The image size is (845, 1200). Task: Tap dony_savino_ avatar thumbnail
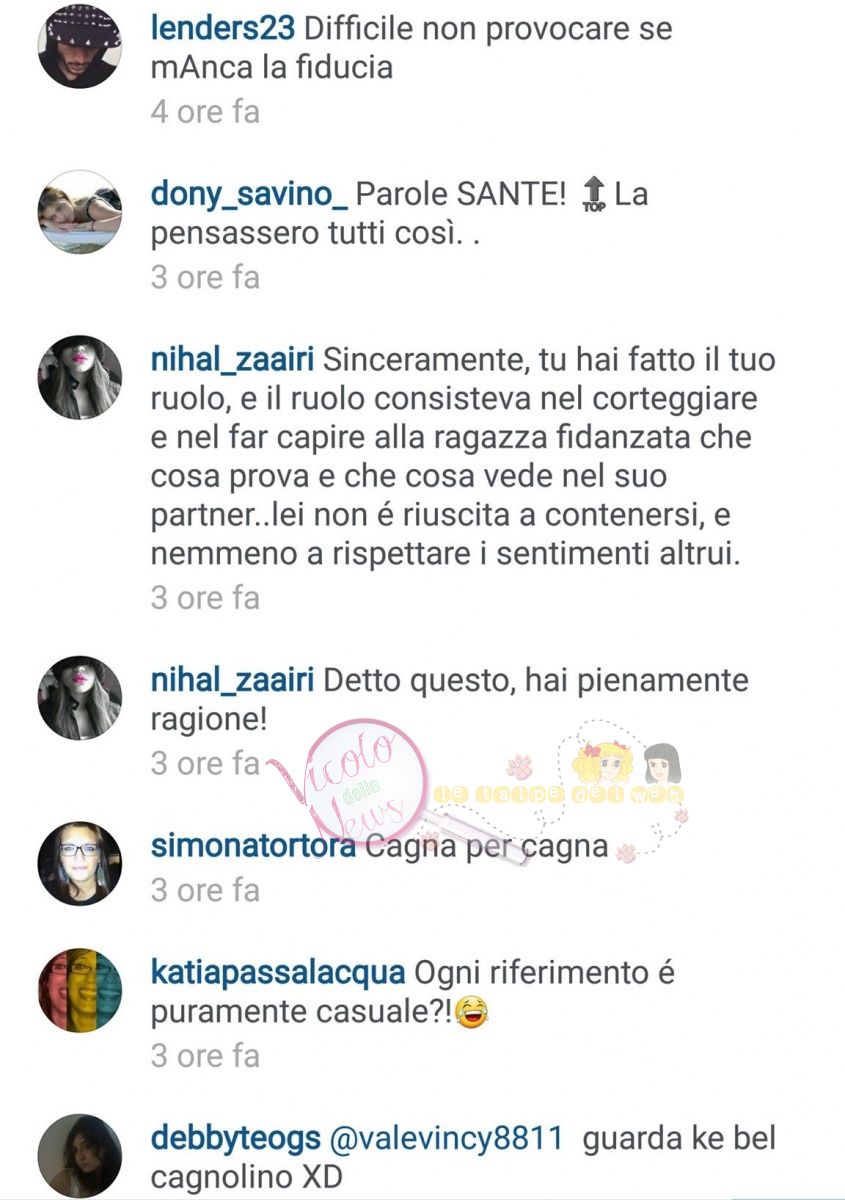click(x=80, y=212)
